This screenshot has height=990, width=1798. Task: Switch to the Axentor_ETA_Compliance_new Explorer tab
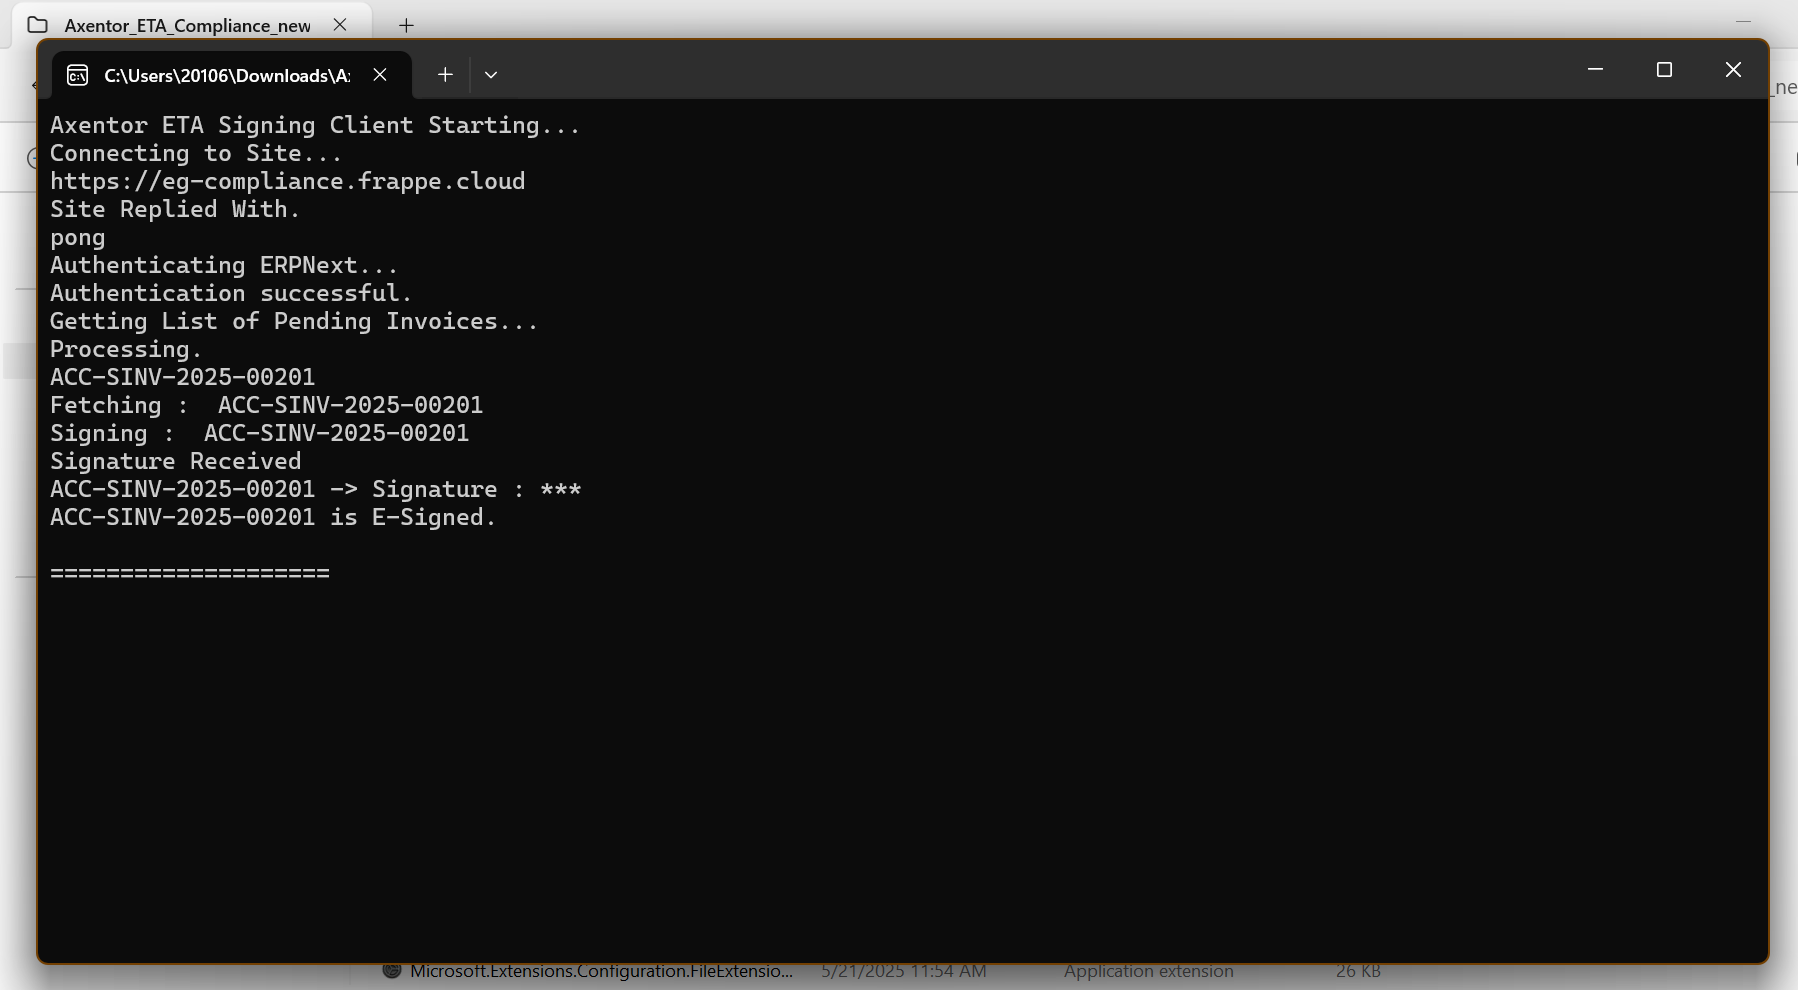point(188,25)
